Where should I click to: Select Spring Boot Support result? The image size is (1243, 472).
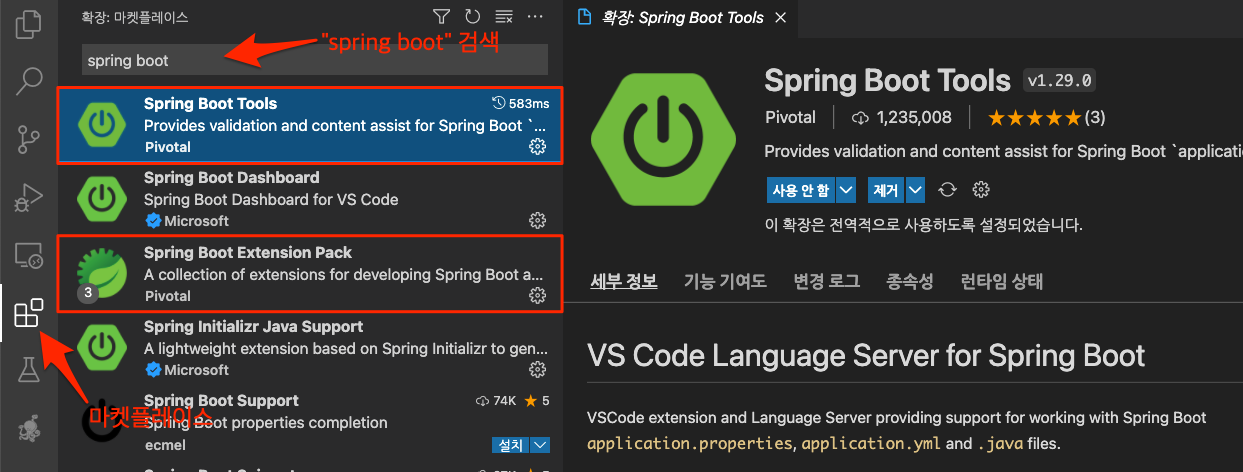point(309,423)
